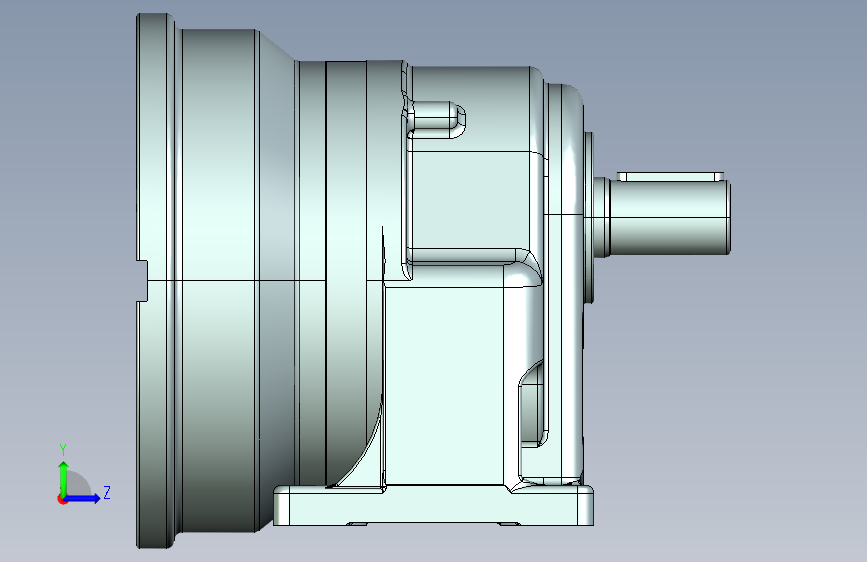Select the flat mounting foot base plate
Screen dimensions: 867x562
click(434, 506)
